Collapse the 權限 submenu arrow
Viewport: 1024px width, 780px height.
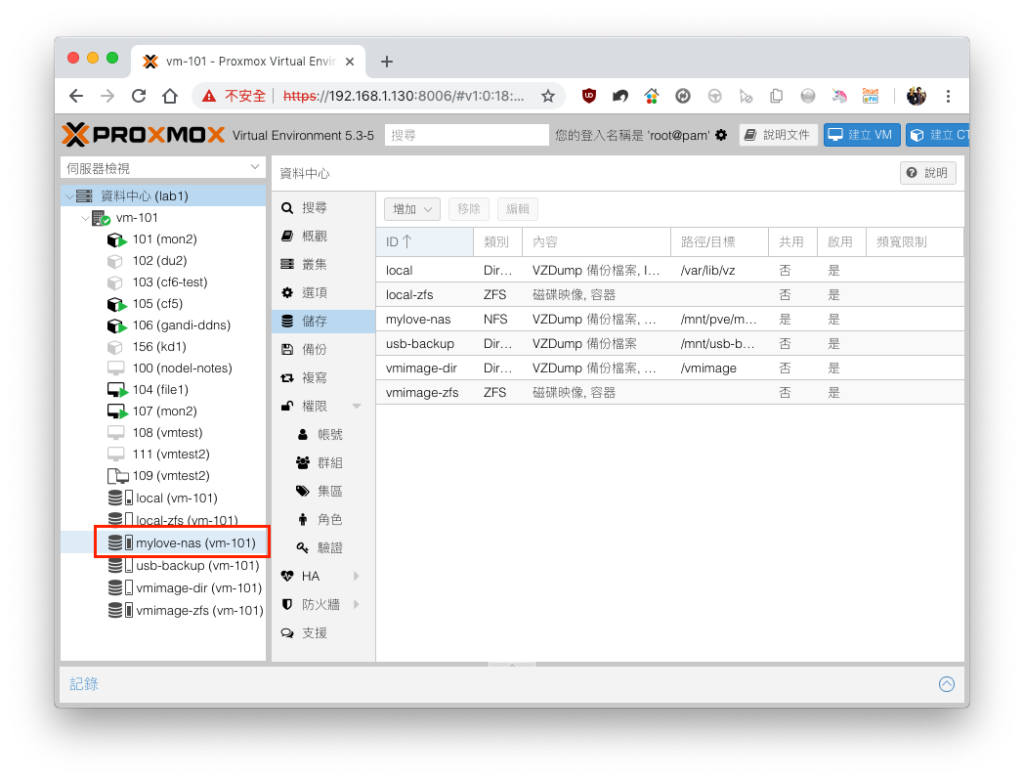(357, 406)
